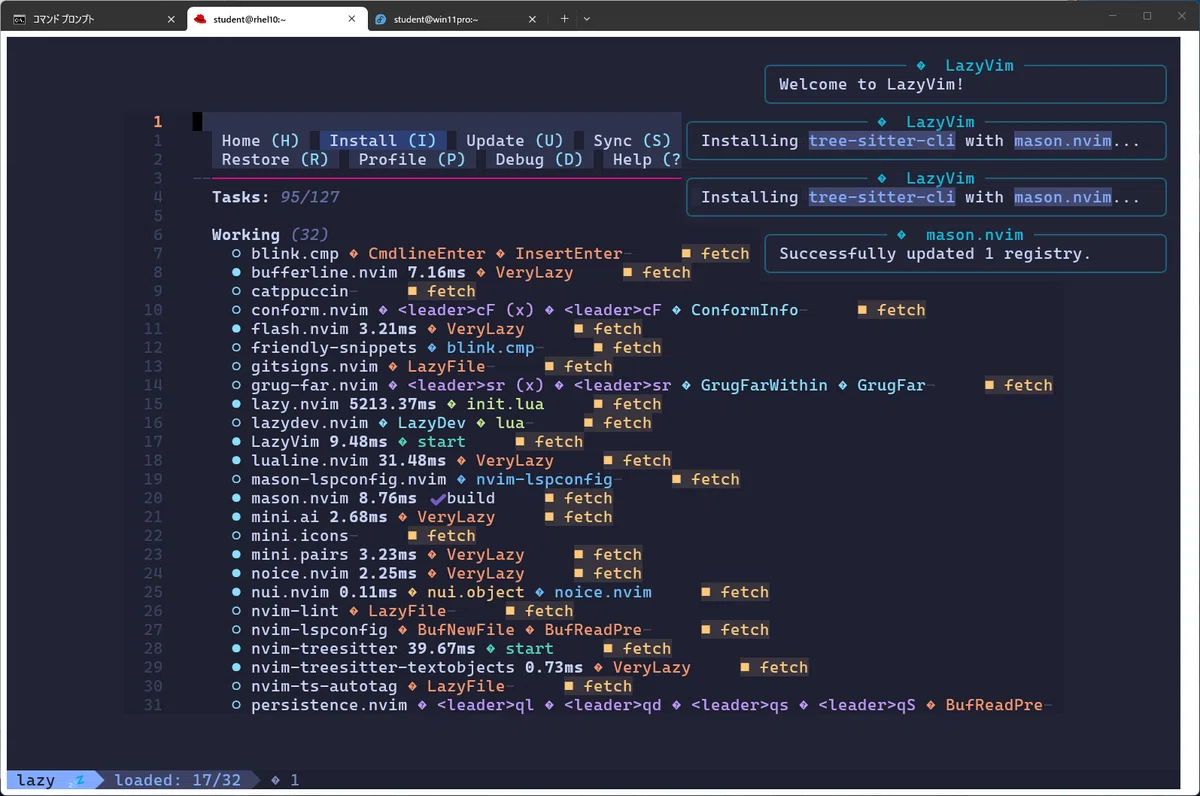Viewport: 1200px width, 796px height.
Task: Click the fetch tag on lazy.nvim row
Action: pyautogui.click(x=627, y=404)
